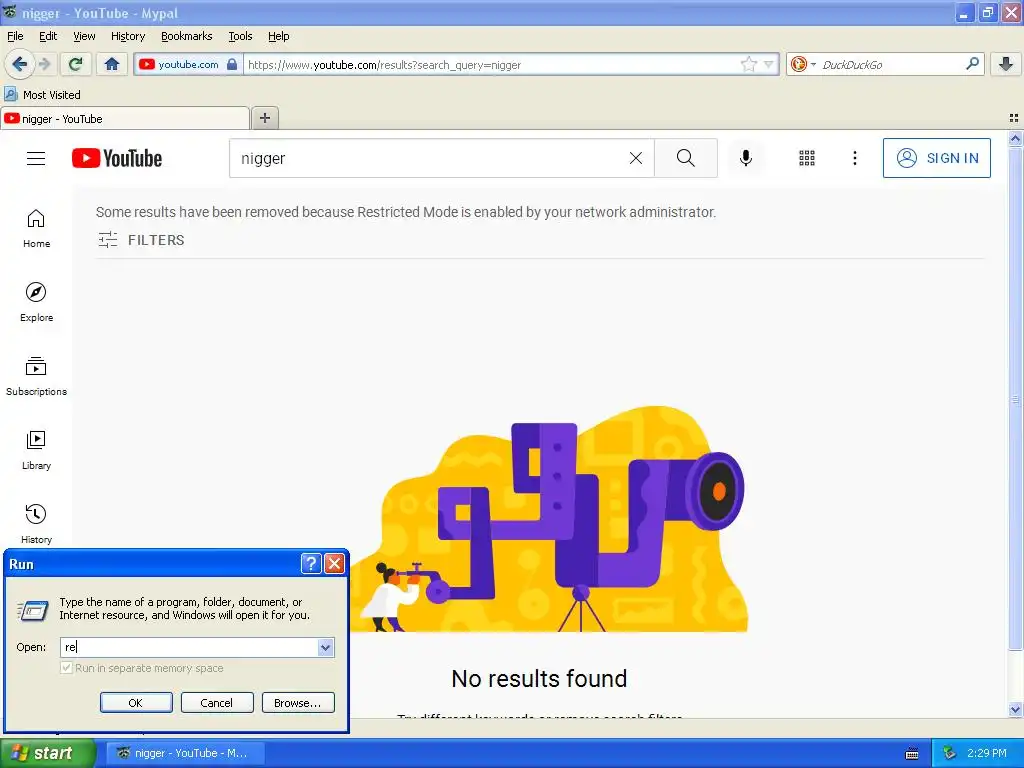Click the page scrollbar up arrow

(x=1015, y=138)
